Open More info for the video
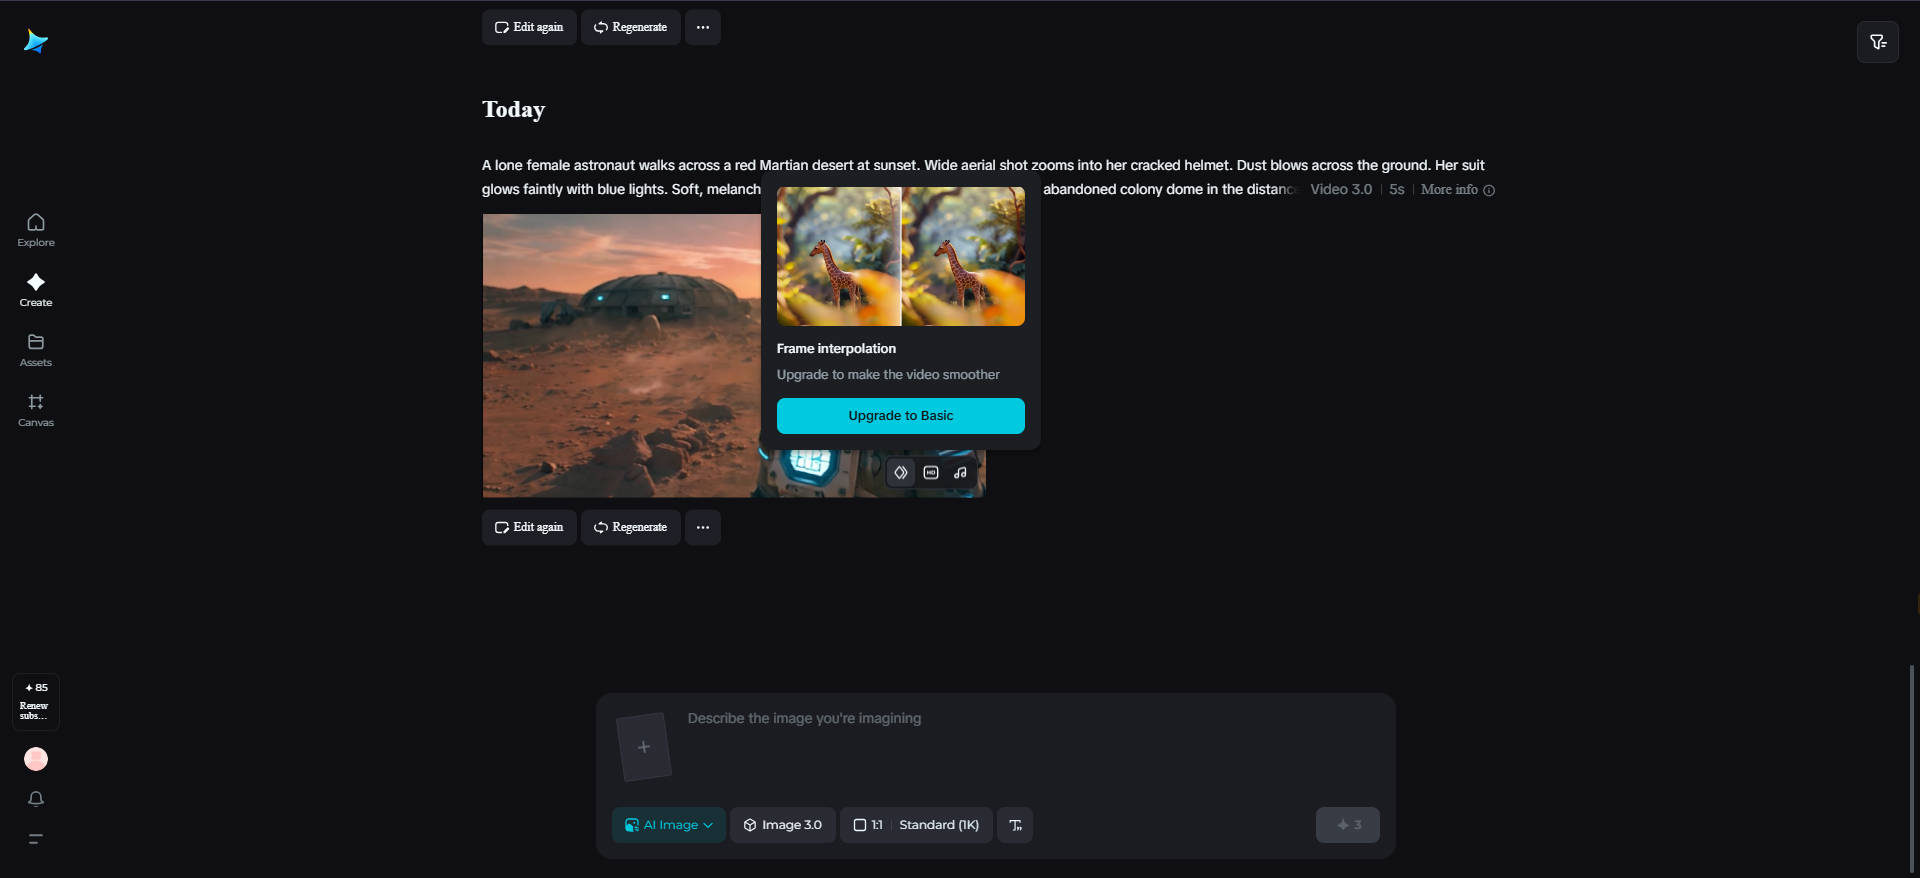Viewport: 1920px width, 878px height. 1457,190
